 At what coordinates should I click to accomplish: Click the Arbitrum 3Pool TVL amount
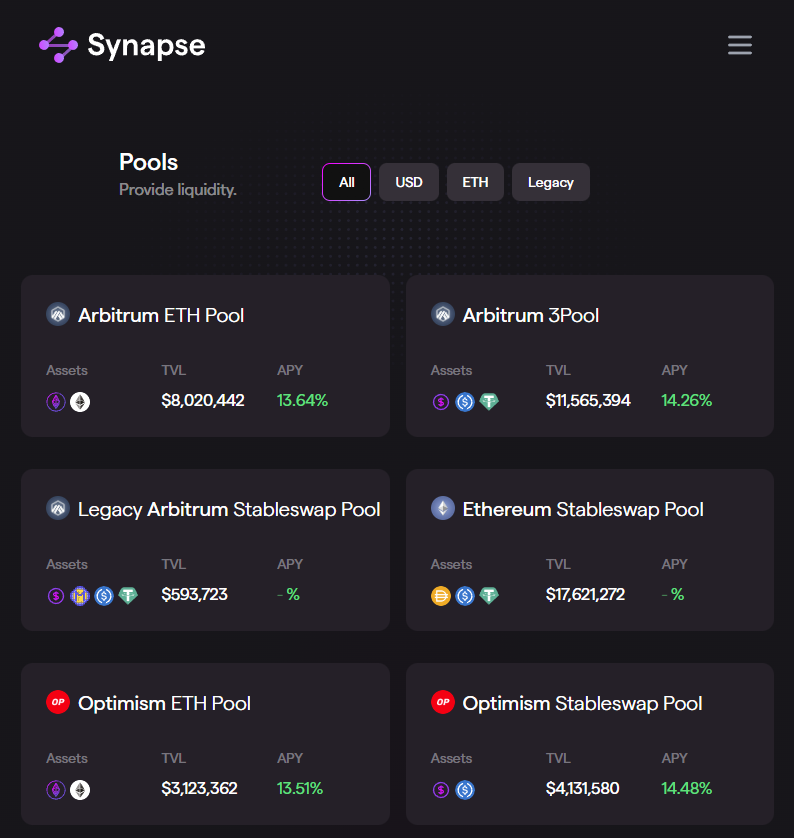click(x=588, y=400)
